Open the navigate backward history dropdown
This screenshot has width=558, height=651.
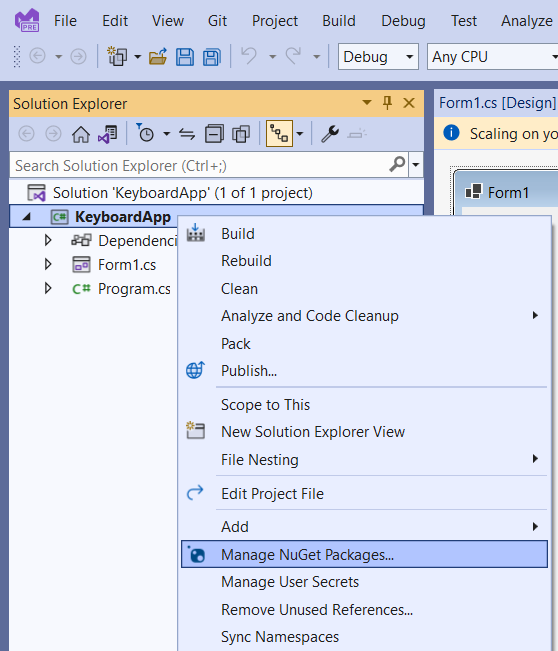(59, 56)
